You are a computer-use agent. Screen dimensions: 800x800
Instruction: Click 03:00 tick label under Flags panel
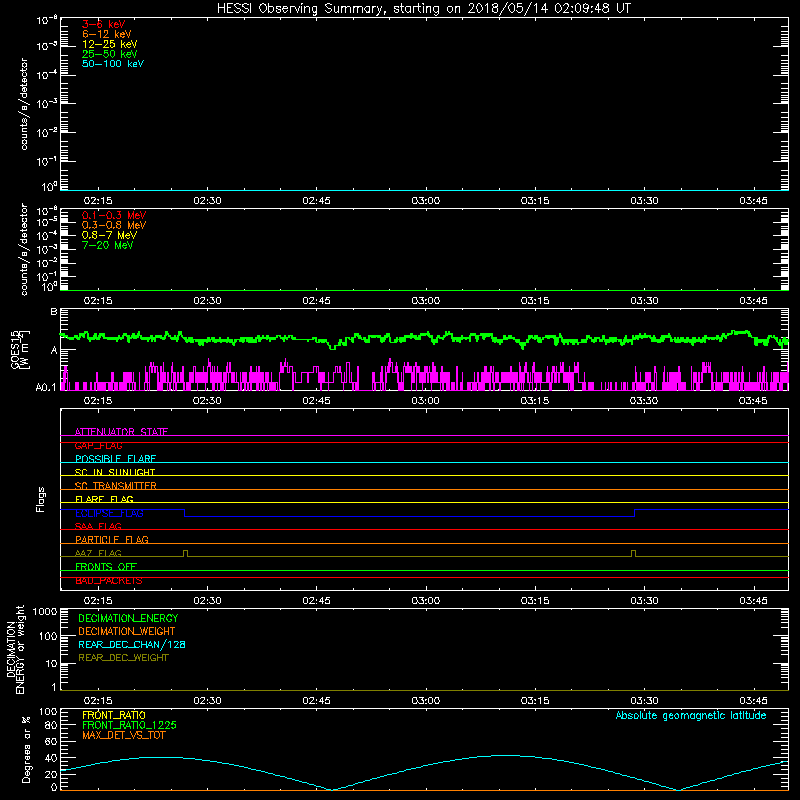(x=426, y=601)
